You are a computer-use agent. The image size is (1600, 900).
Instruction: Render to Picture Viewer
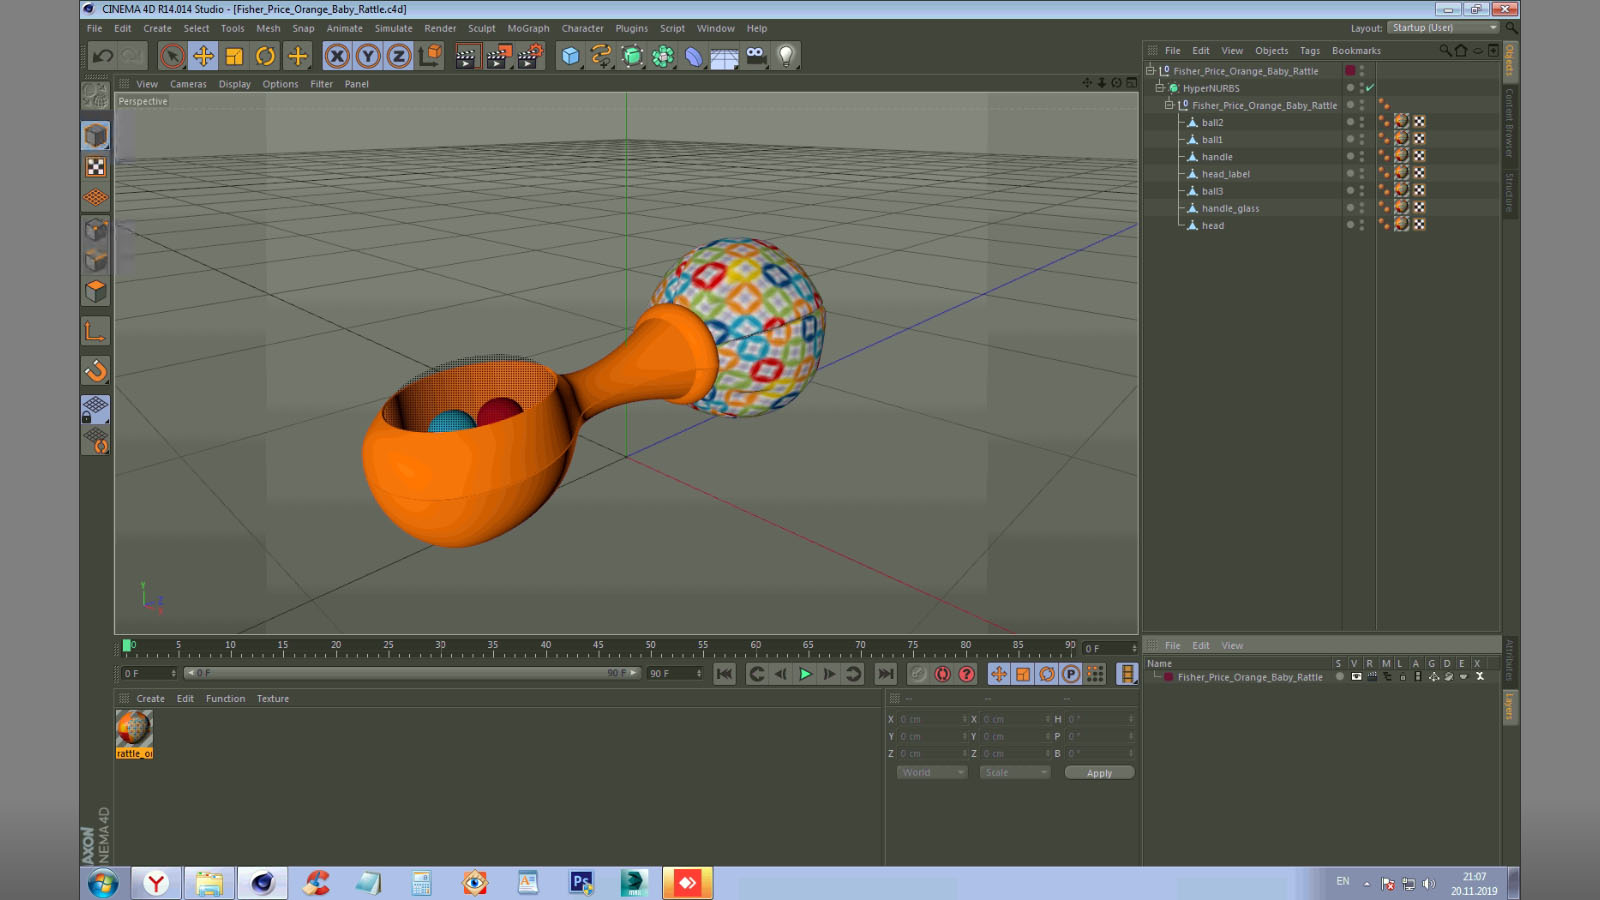click(498, 56)
